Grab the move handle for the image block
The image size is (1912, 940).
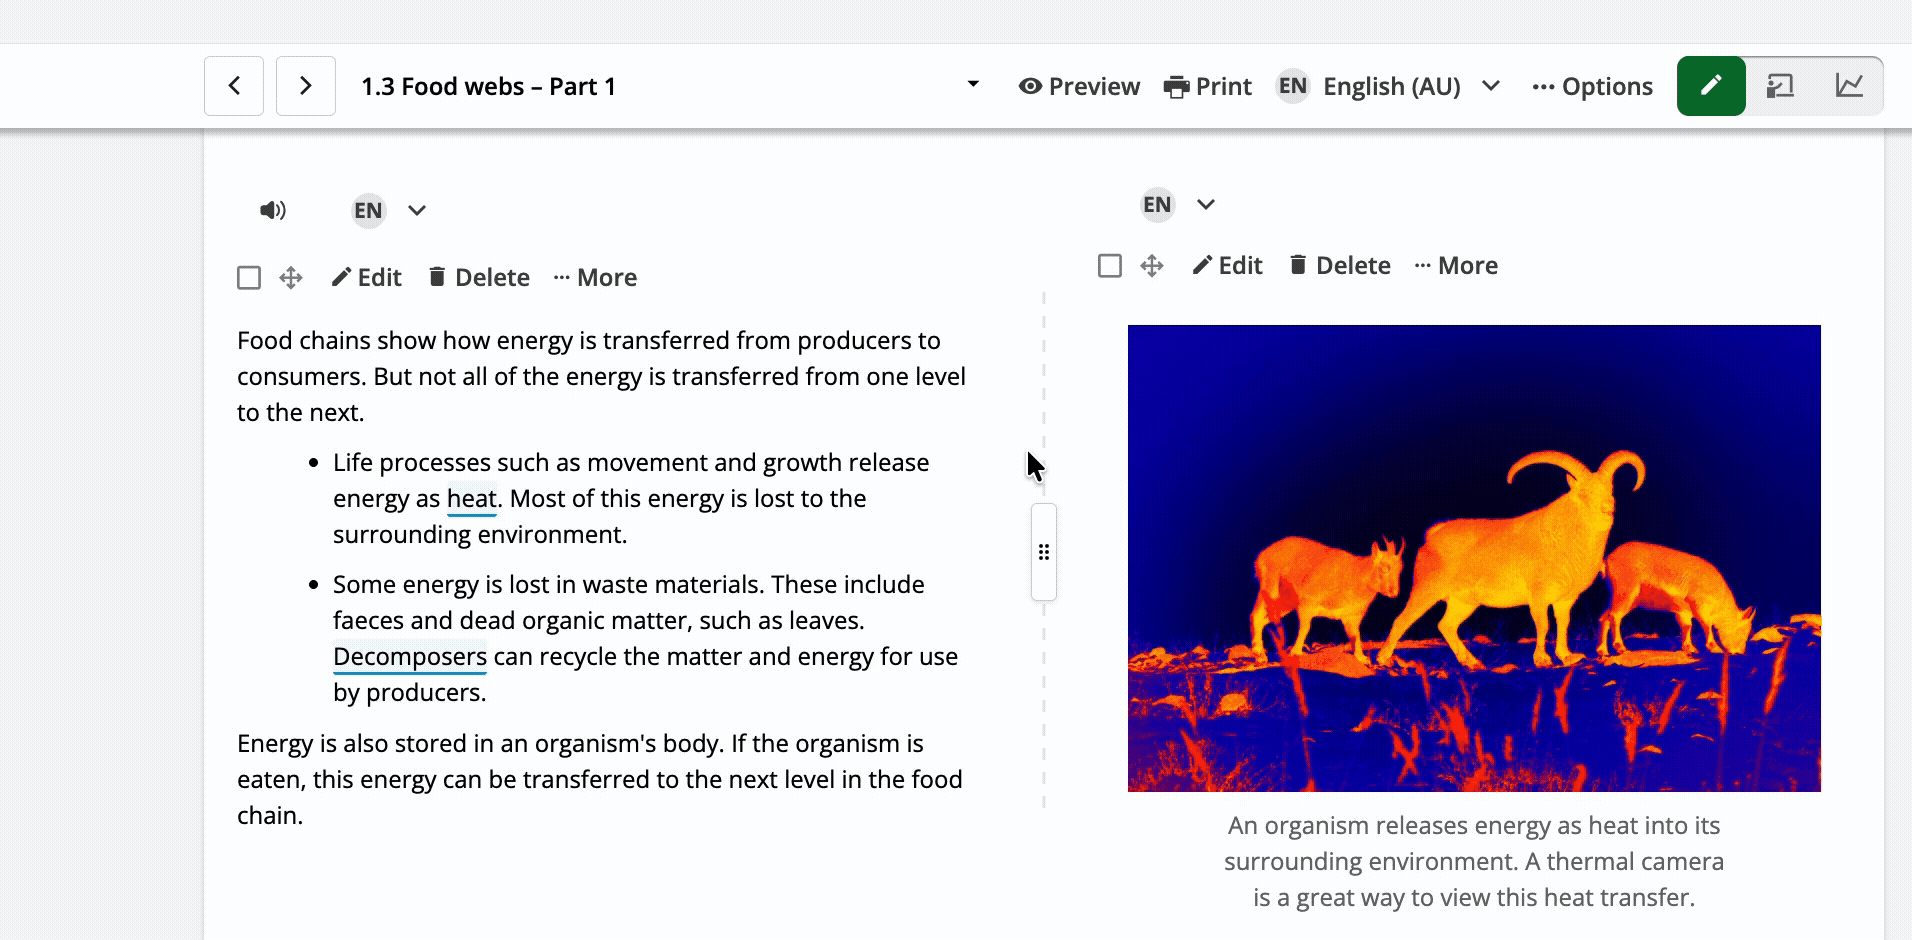1152,266
